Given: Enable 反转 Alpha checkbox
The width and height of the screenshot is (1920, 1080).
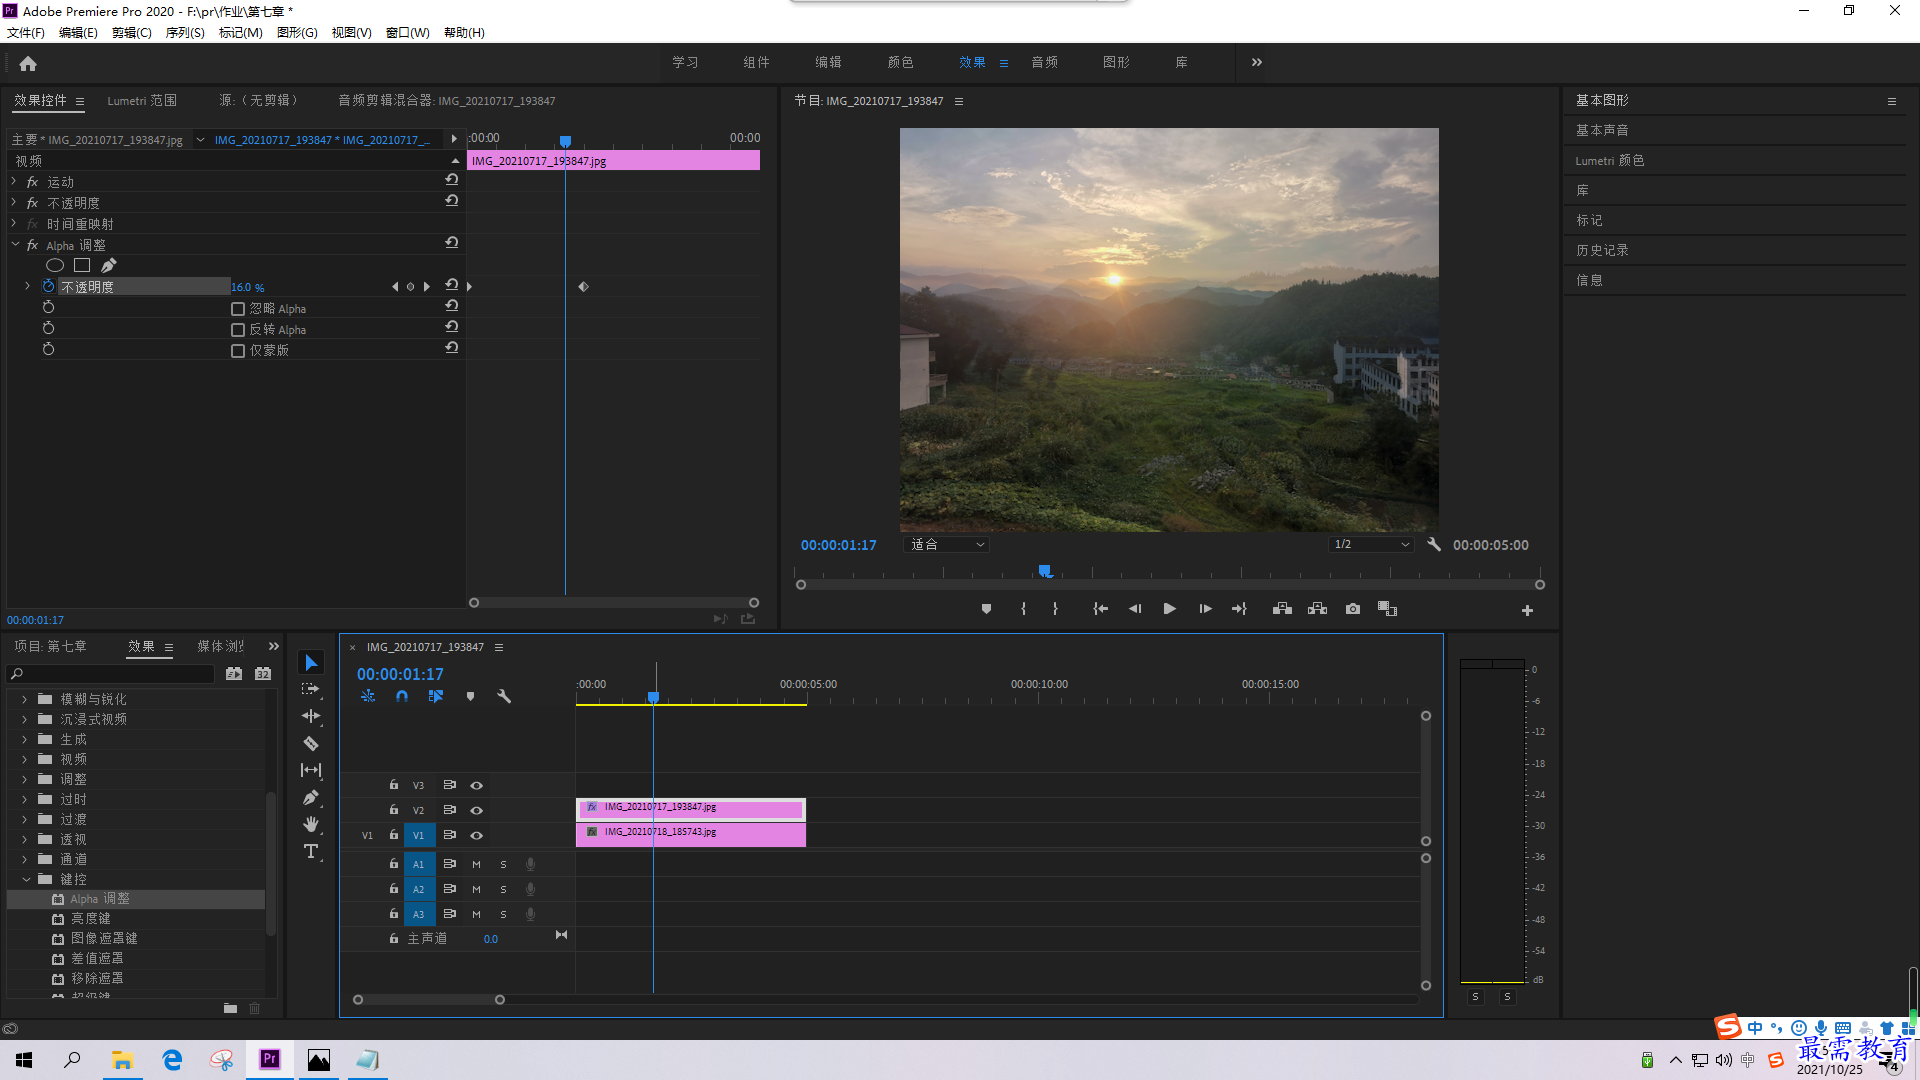Looking at the screenshot, I should click(x=238, y=330).
